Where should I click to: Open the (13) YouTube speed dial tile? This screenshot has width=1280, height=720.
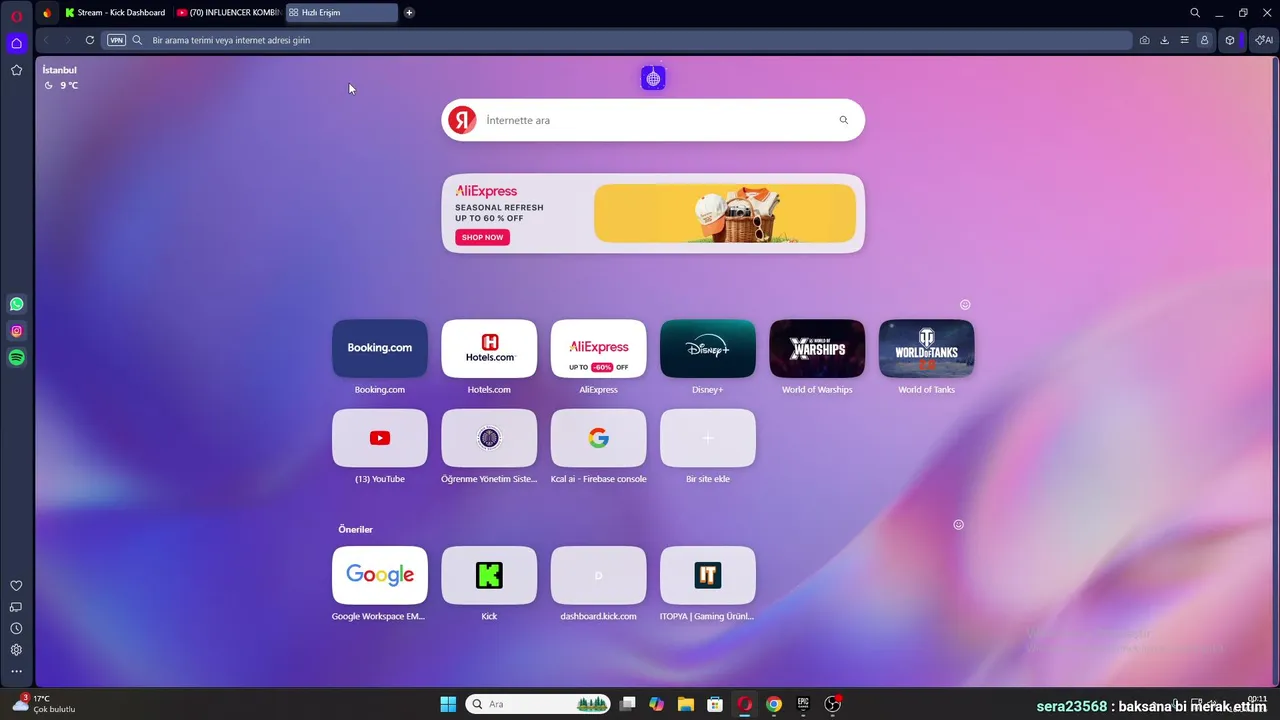coord(380,438)
